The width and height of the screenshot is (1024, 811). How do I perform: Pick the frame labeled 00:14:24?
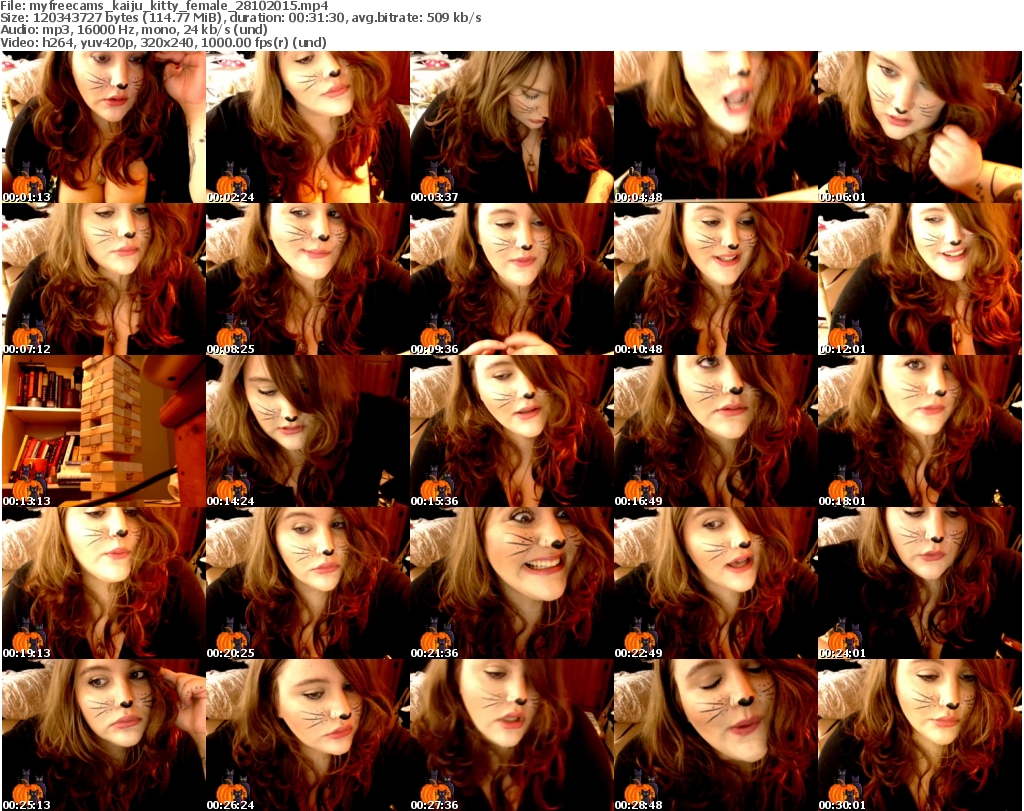(x=308, y=432)
